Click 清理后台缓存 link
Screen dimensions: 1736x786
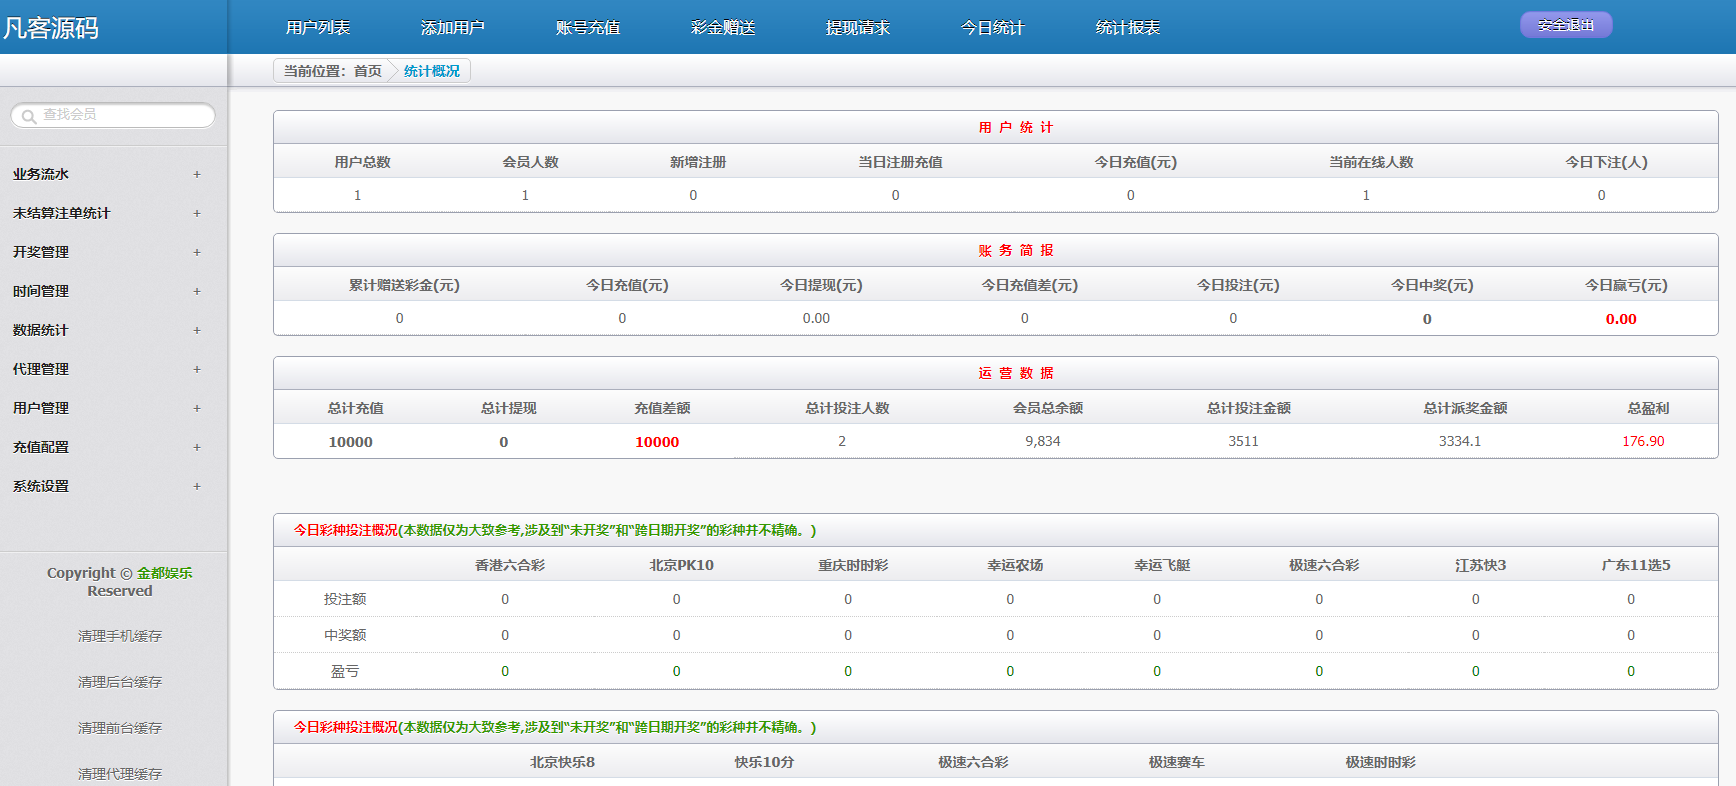[119, 682]
